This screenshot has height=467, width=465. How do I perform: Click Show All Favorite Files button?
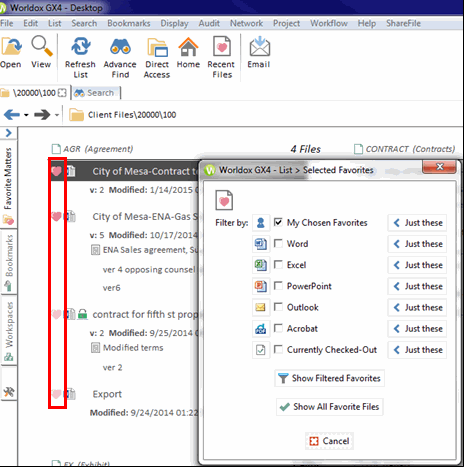click(x=330, y=407)
